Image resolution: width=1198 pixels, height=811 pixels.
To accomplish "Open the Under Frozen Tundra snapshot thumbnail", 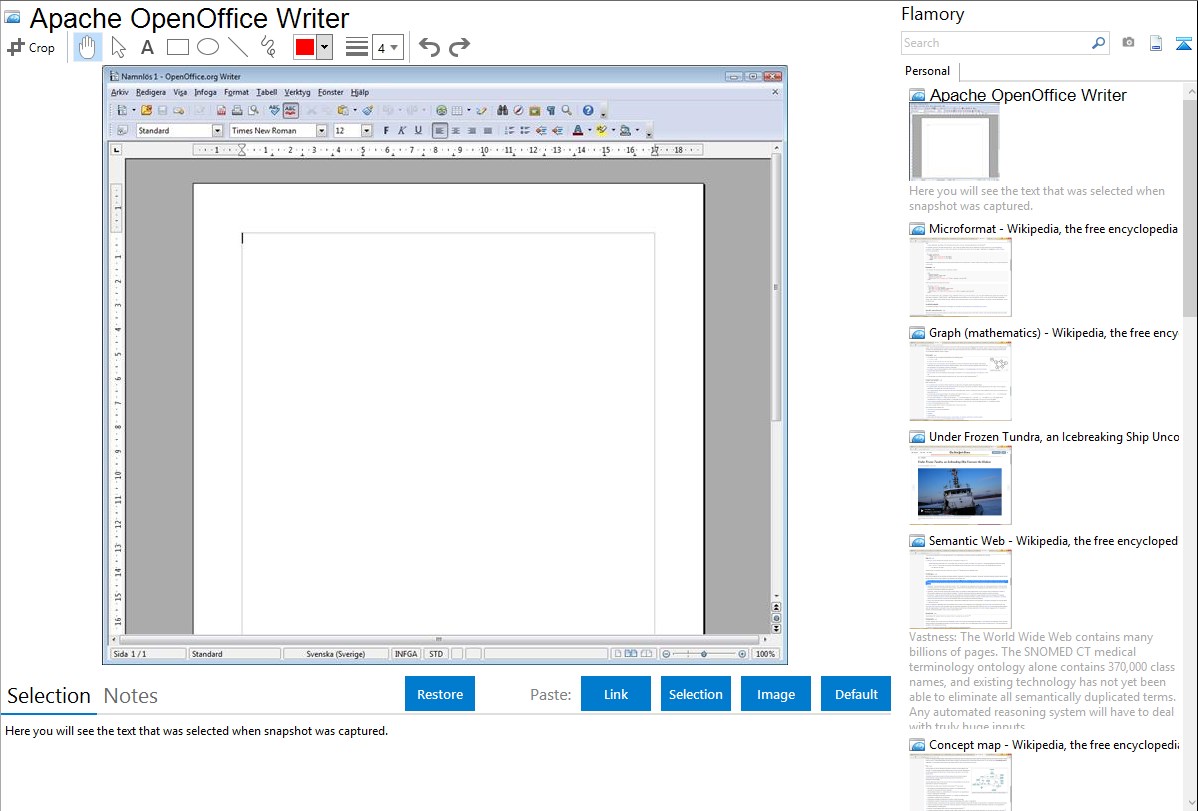I will (960, 485).
